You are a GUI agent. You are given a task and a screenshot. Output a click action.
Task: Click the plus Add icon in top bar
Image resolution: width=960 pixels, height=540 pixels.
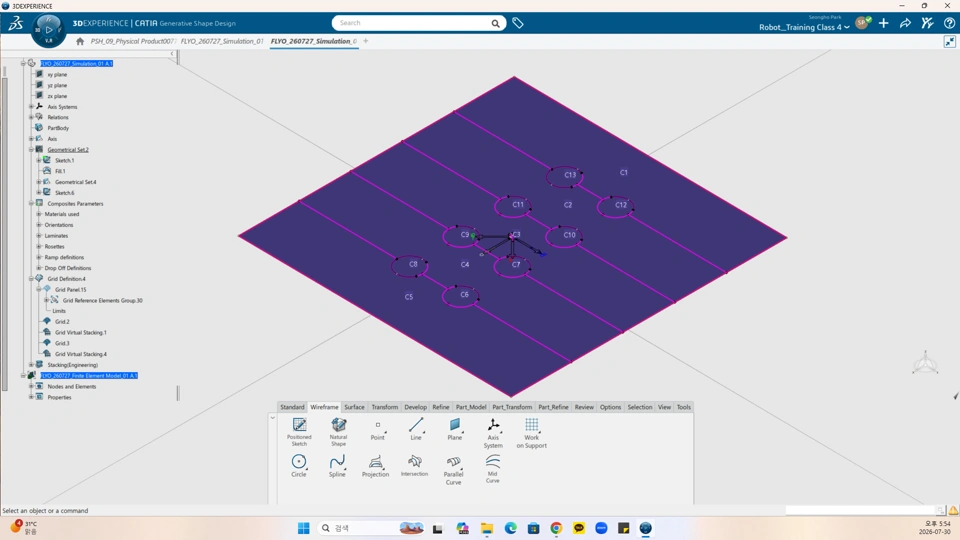click(x=883, y=23)
